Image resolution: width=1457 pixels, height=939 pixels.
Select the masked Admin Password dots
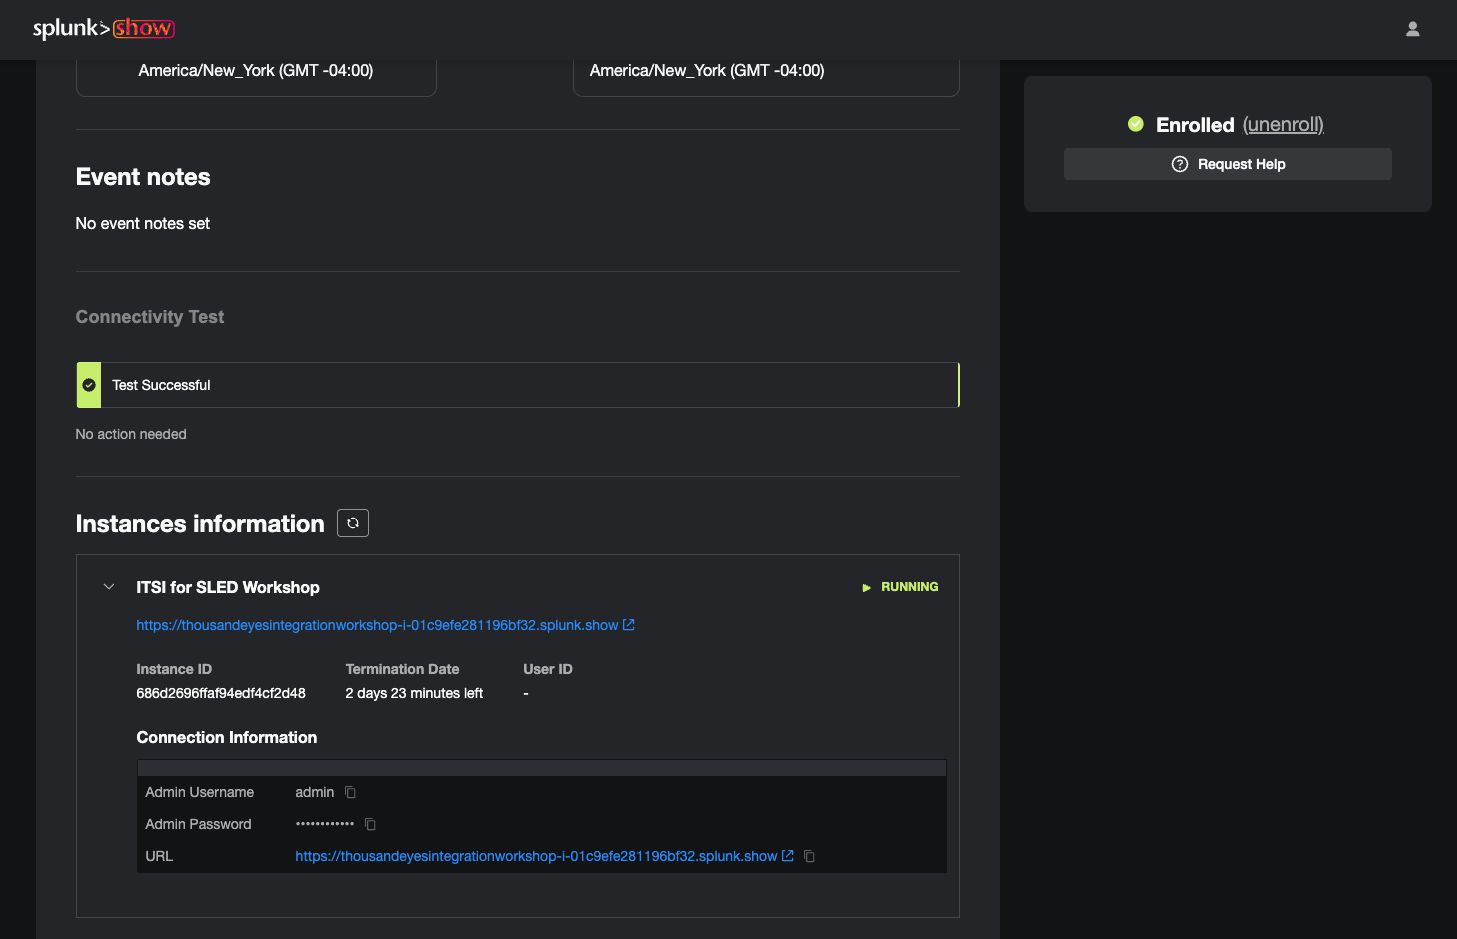(x=325, y=824)
